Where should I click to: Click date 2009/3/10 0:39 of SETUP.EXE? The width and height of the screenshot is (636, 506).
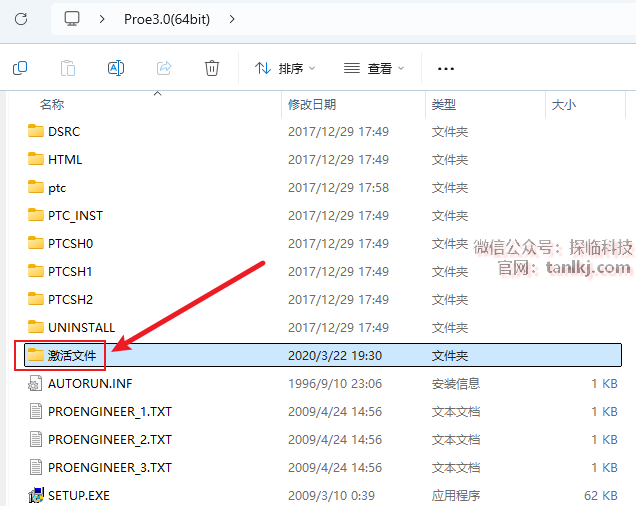pos(331,495)
